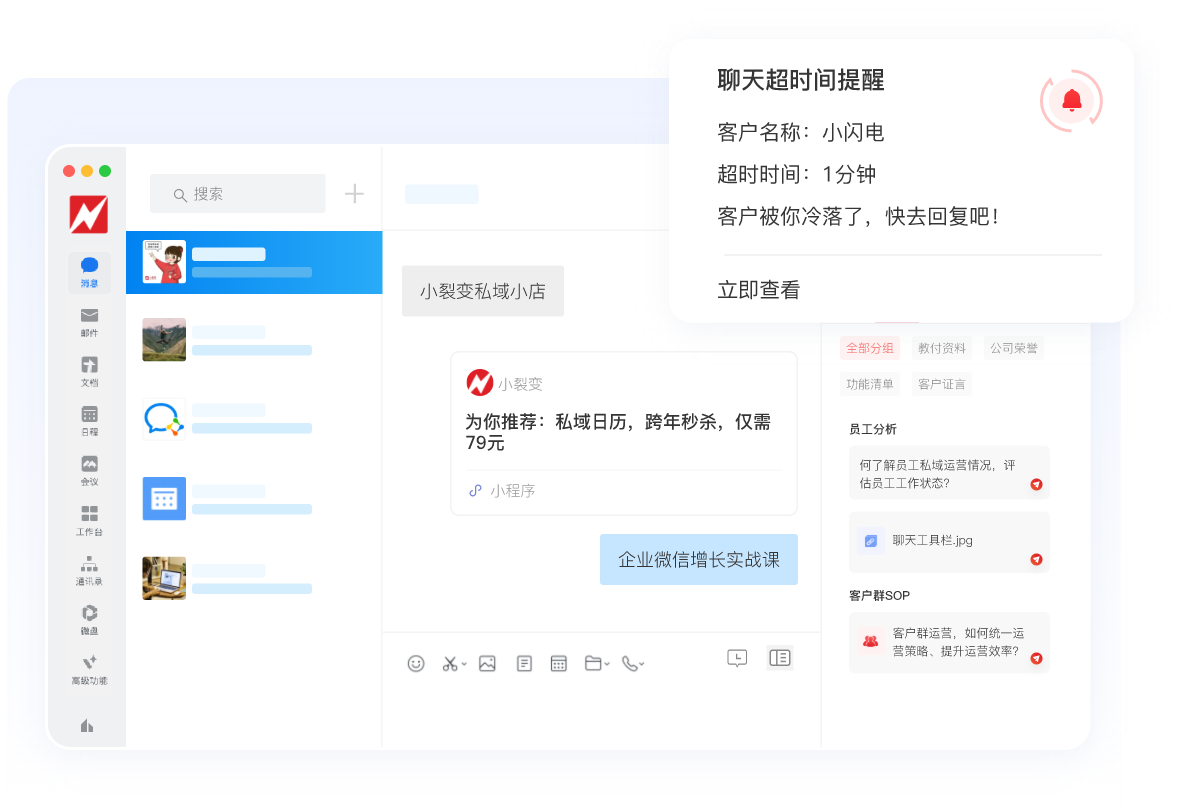Screen dimensions: 1179x810
Task: Click the 小裂变私域小店 message bubble
Action: point(483,291)
